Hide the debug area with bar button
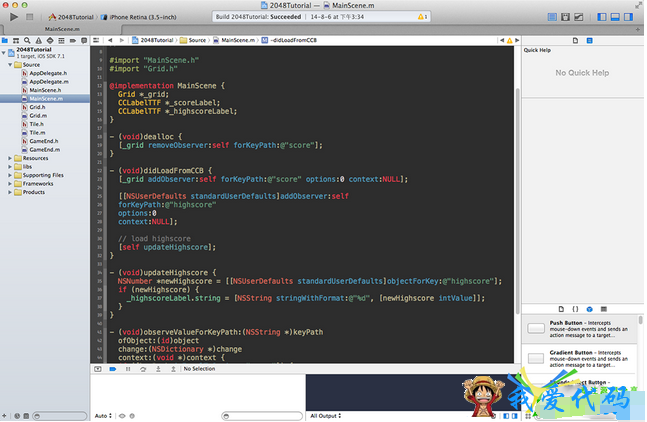 (x=98, y=369)
